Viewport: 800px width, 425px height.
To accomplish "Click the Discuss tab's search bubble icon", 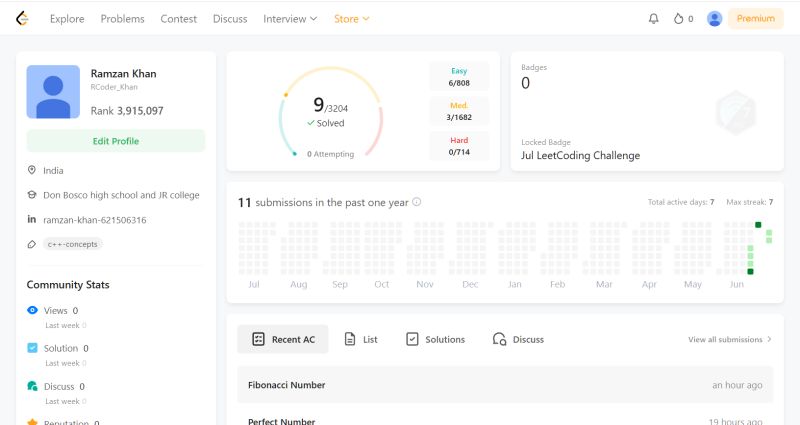I will coord(499,339).
